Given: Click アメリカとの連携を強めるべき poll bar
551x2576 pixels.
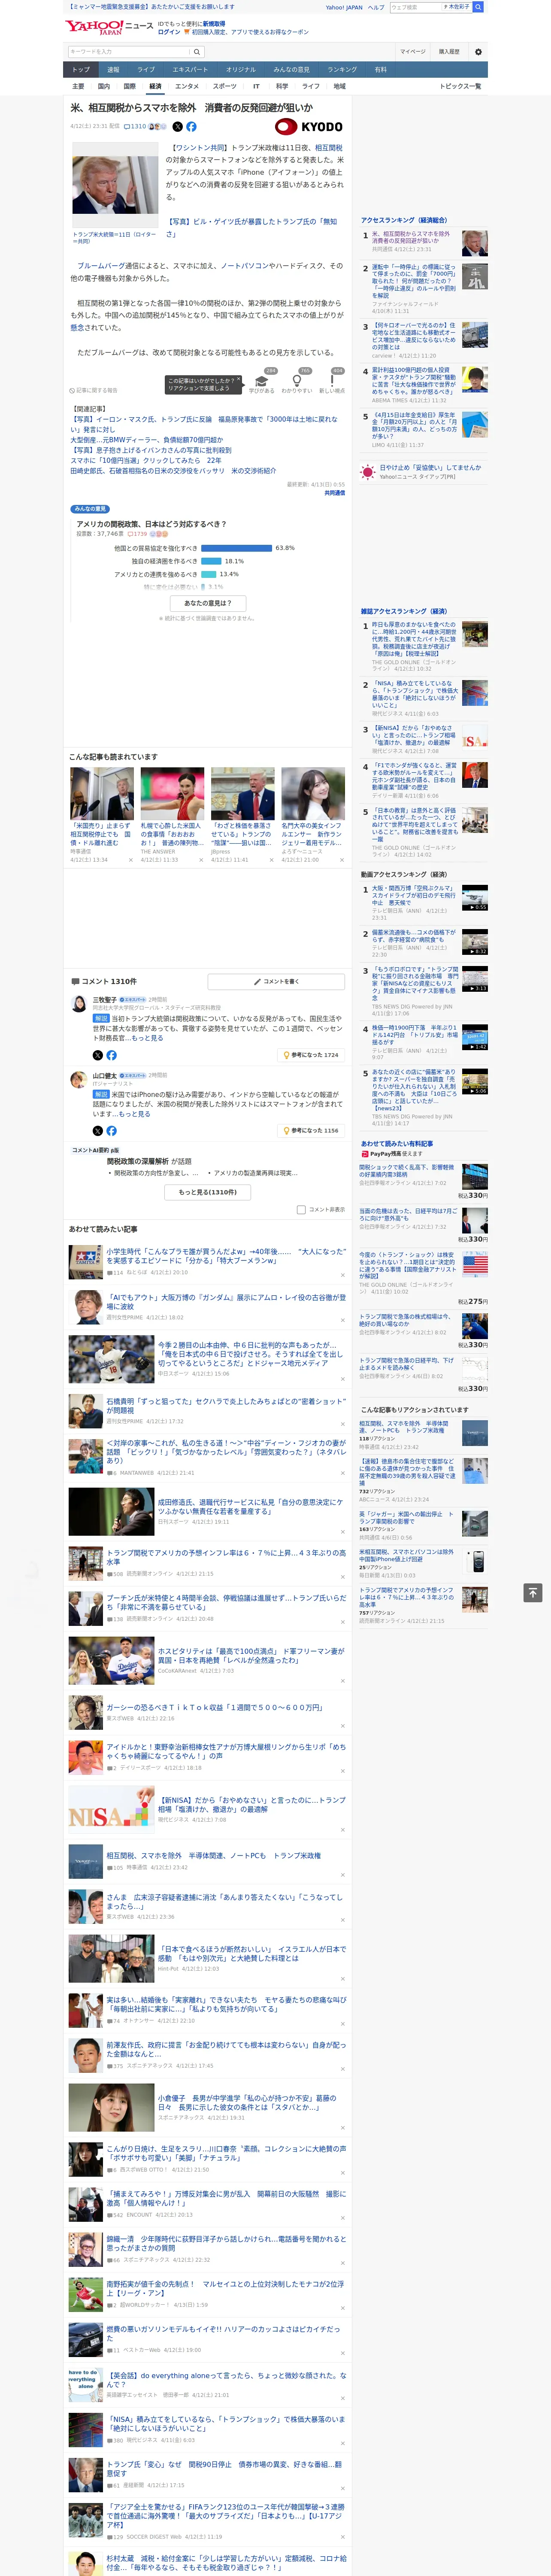Looking at the screenshot, I should click(208, 574).
